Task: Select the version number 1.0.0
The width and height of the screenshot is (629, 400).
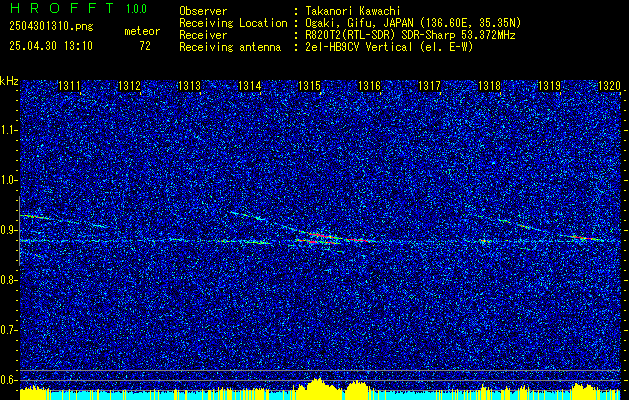Action: (136, 9)
